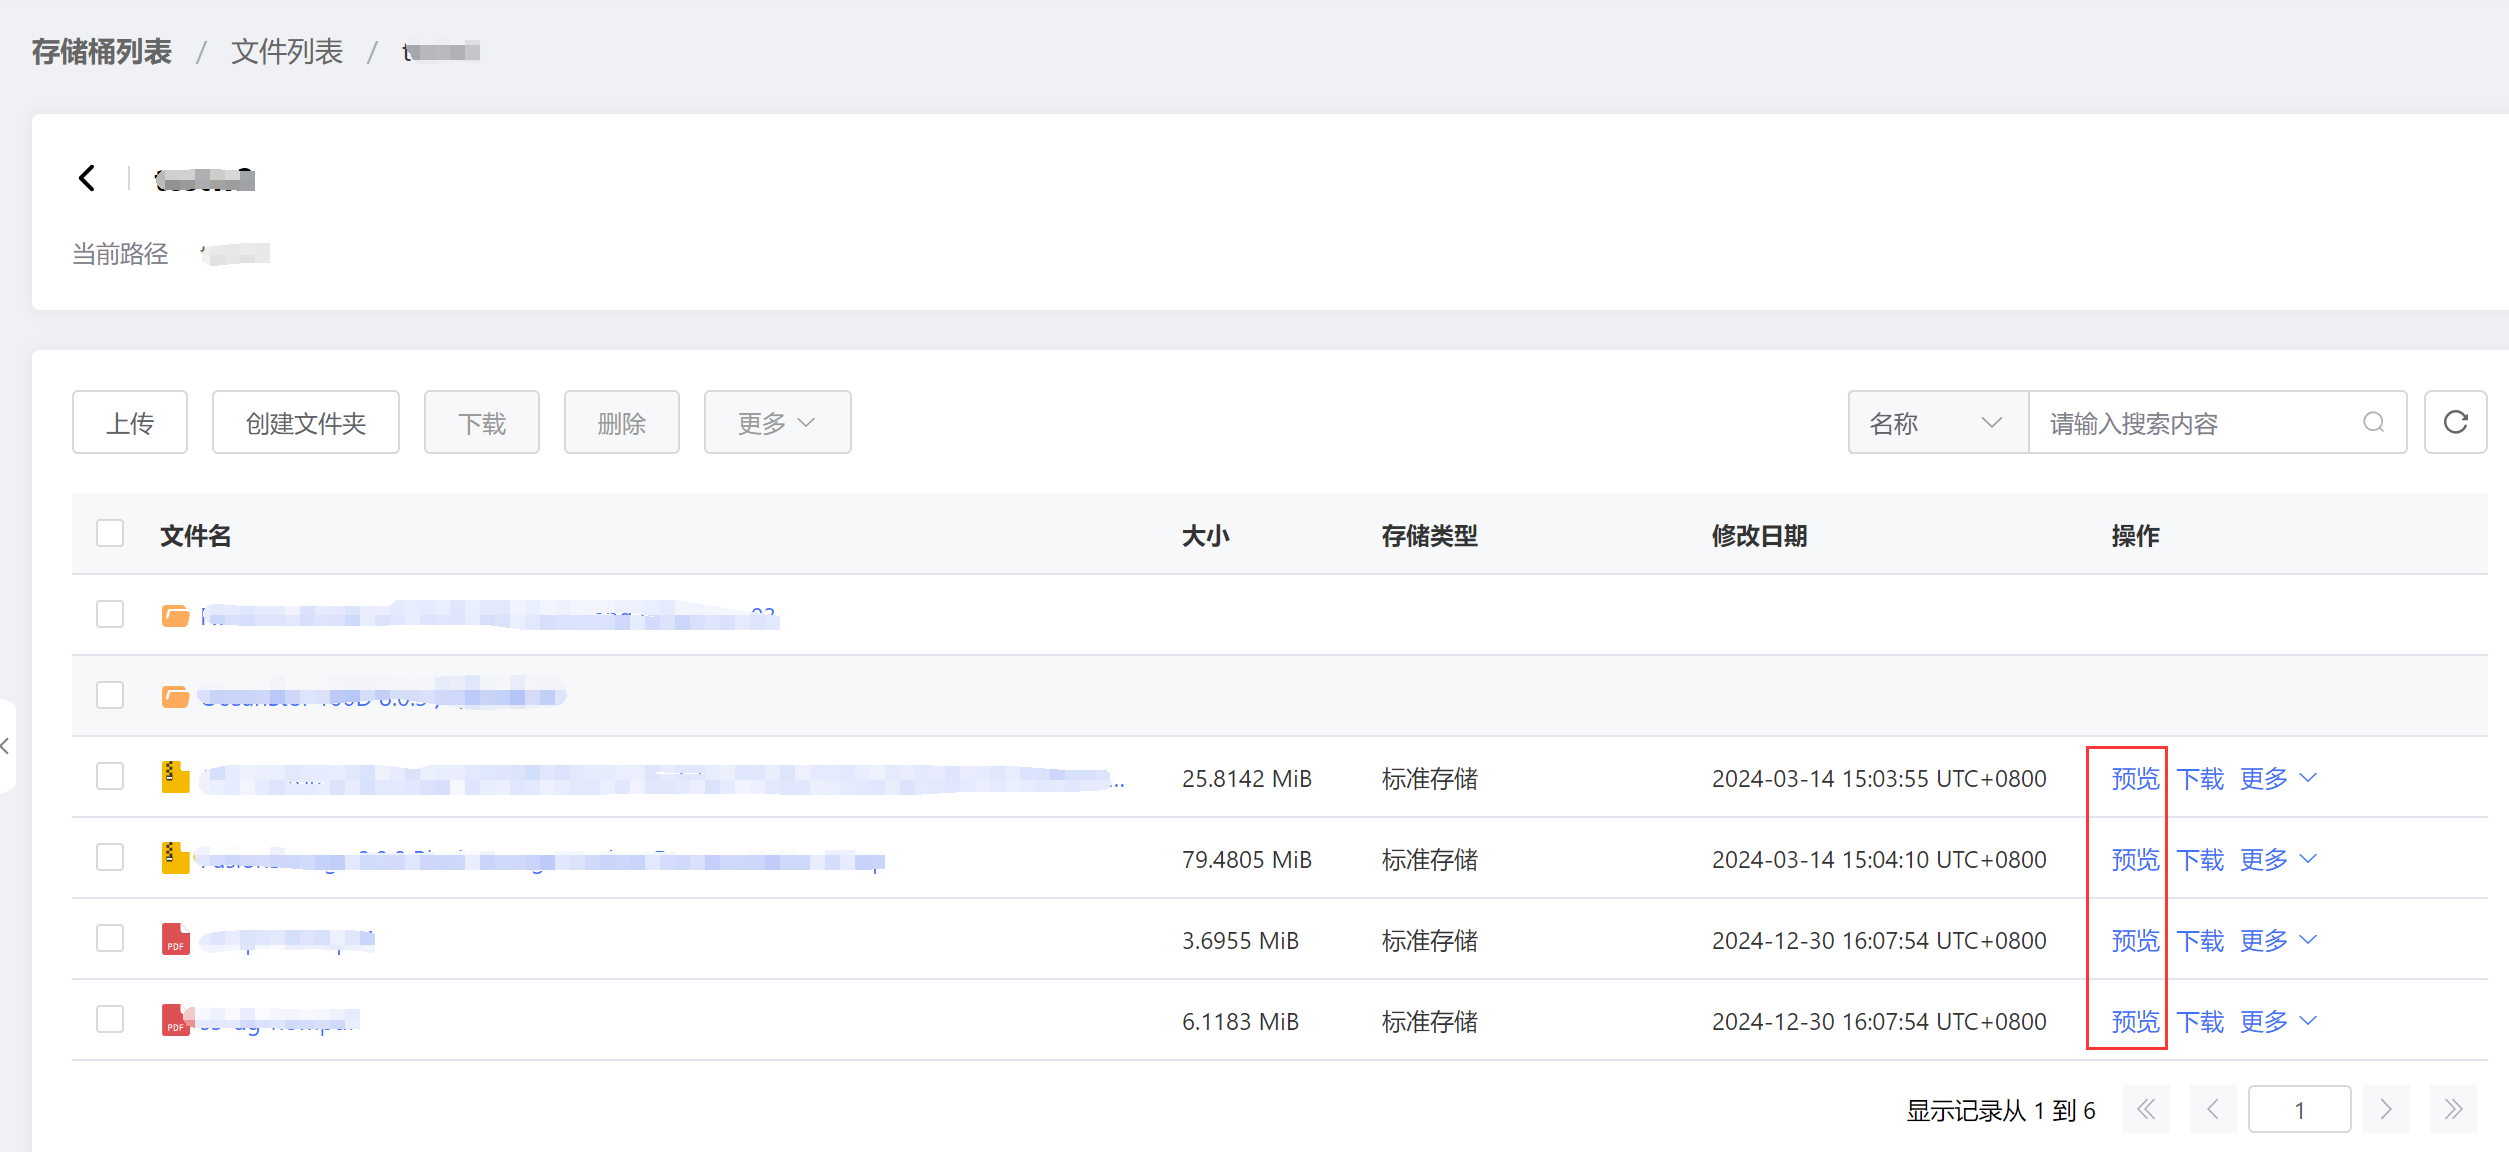The width and height of the screenshot is (2509, 1152).
Task: Click the 上传 button
Action: coord(130,423)
